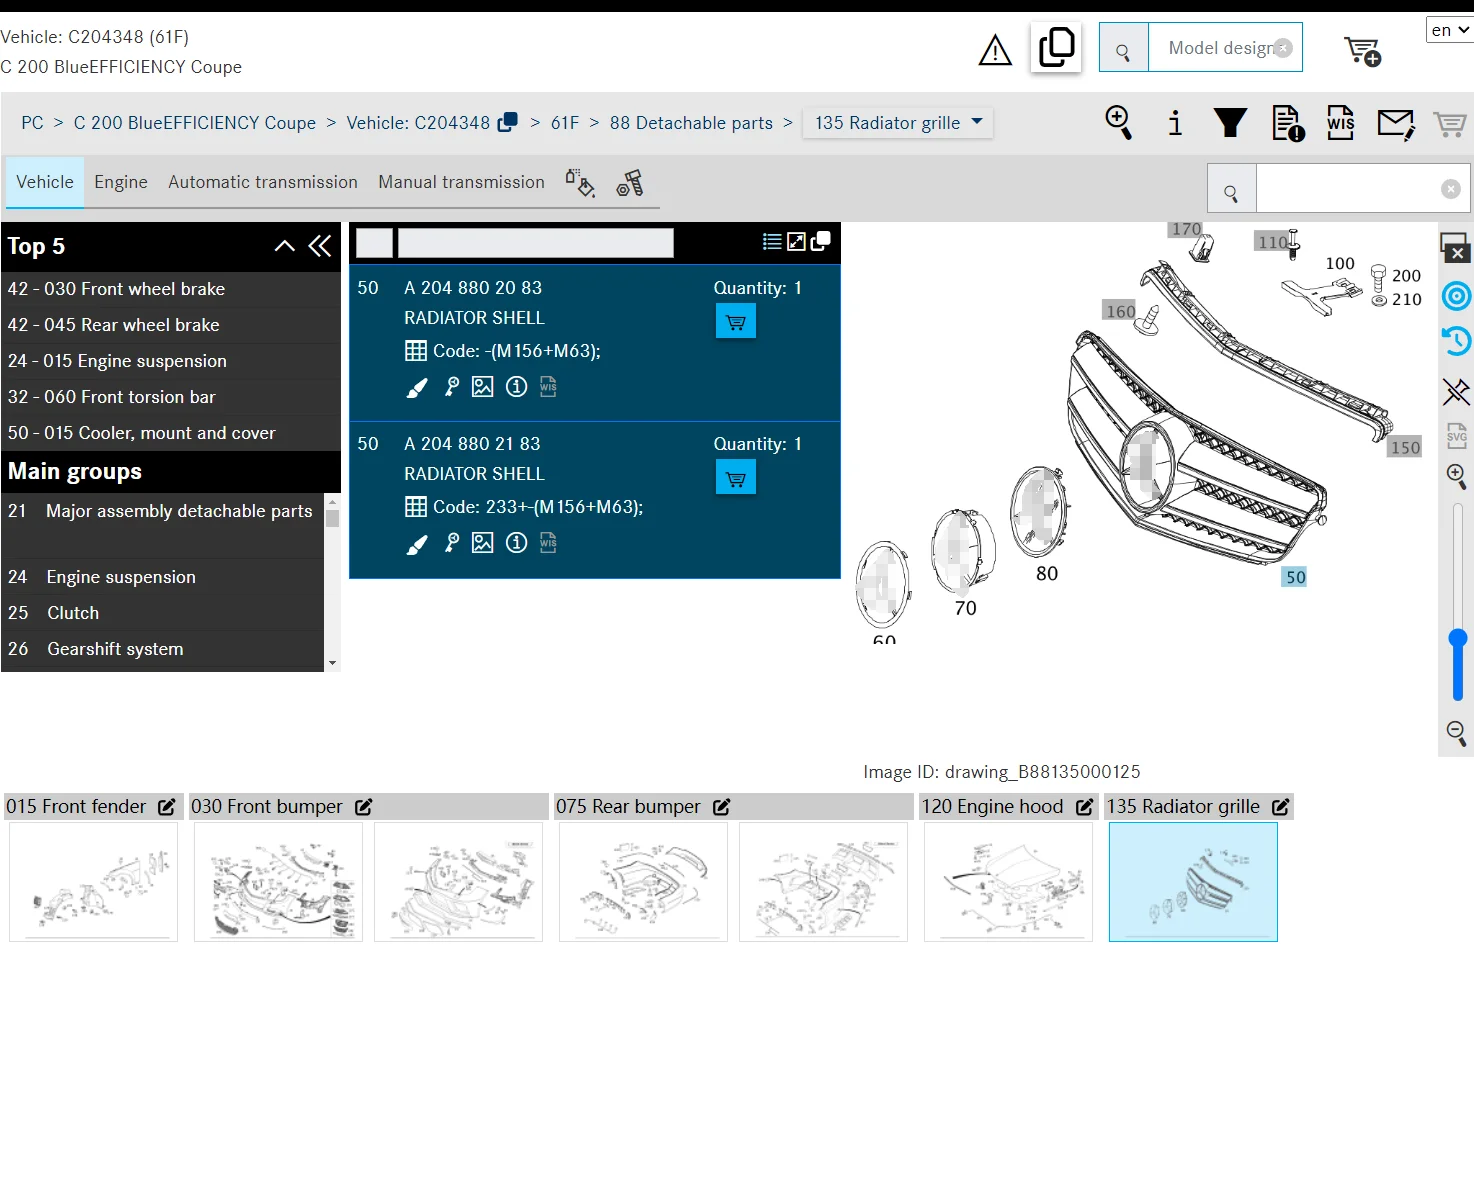The image size is (1474, 1203).
Task: Click the email envelope with pencil icon
Action: tap(1396, 124)
